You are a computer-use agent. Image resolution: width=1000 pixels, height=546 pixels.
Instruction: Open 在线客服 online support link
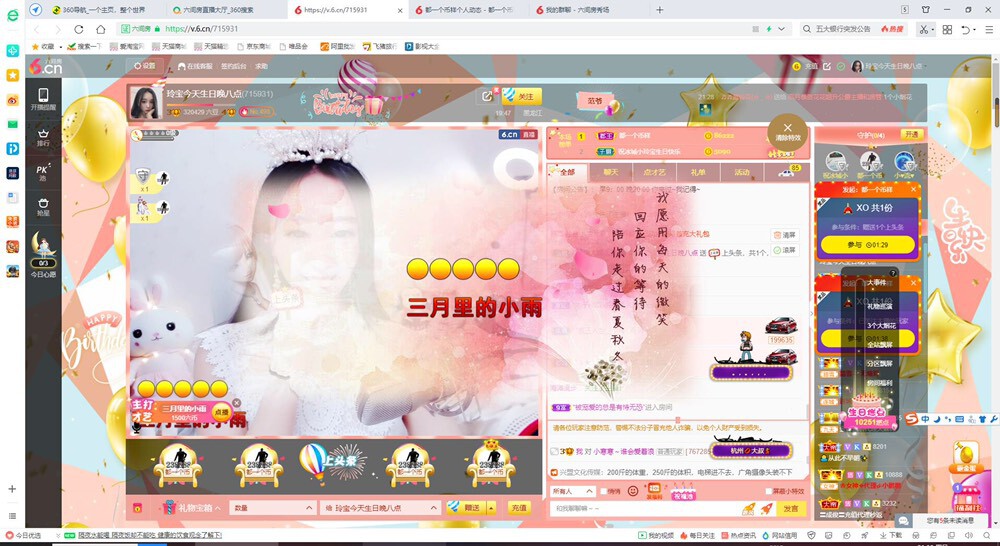195,66
